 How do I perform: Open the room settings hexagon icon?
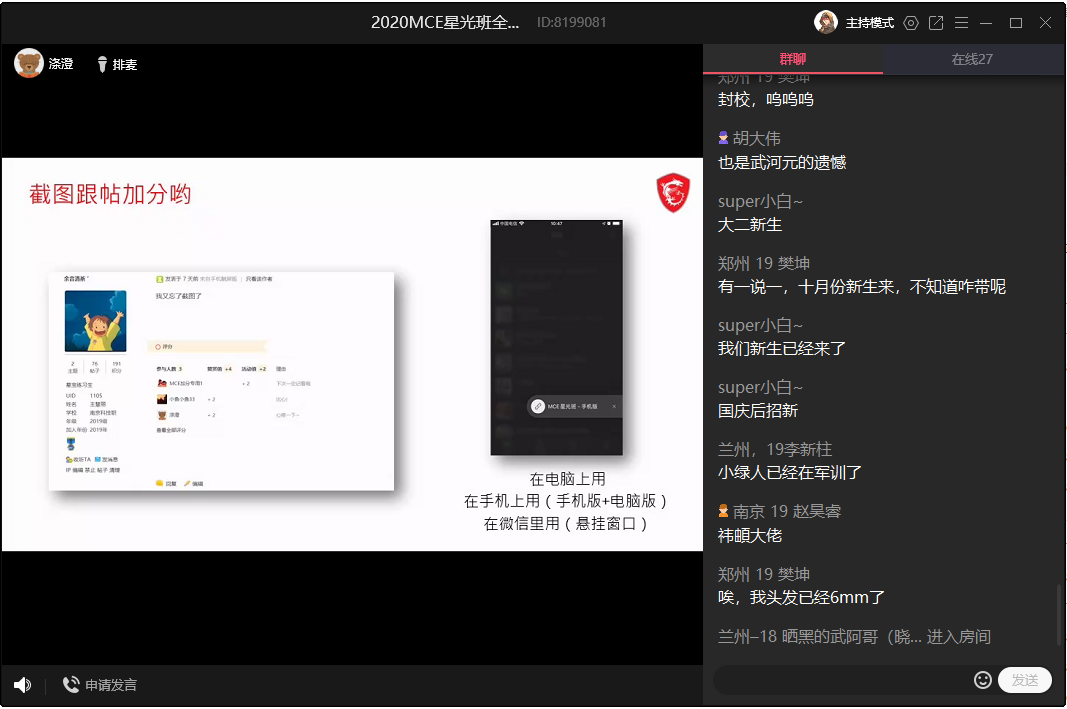[910, 23]
